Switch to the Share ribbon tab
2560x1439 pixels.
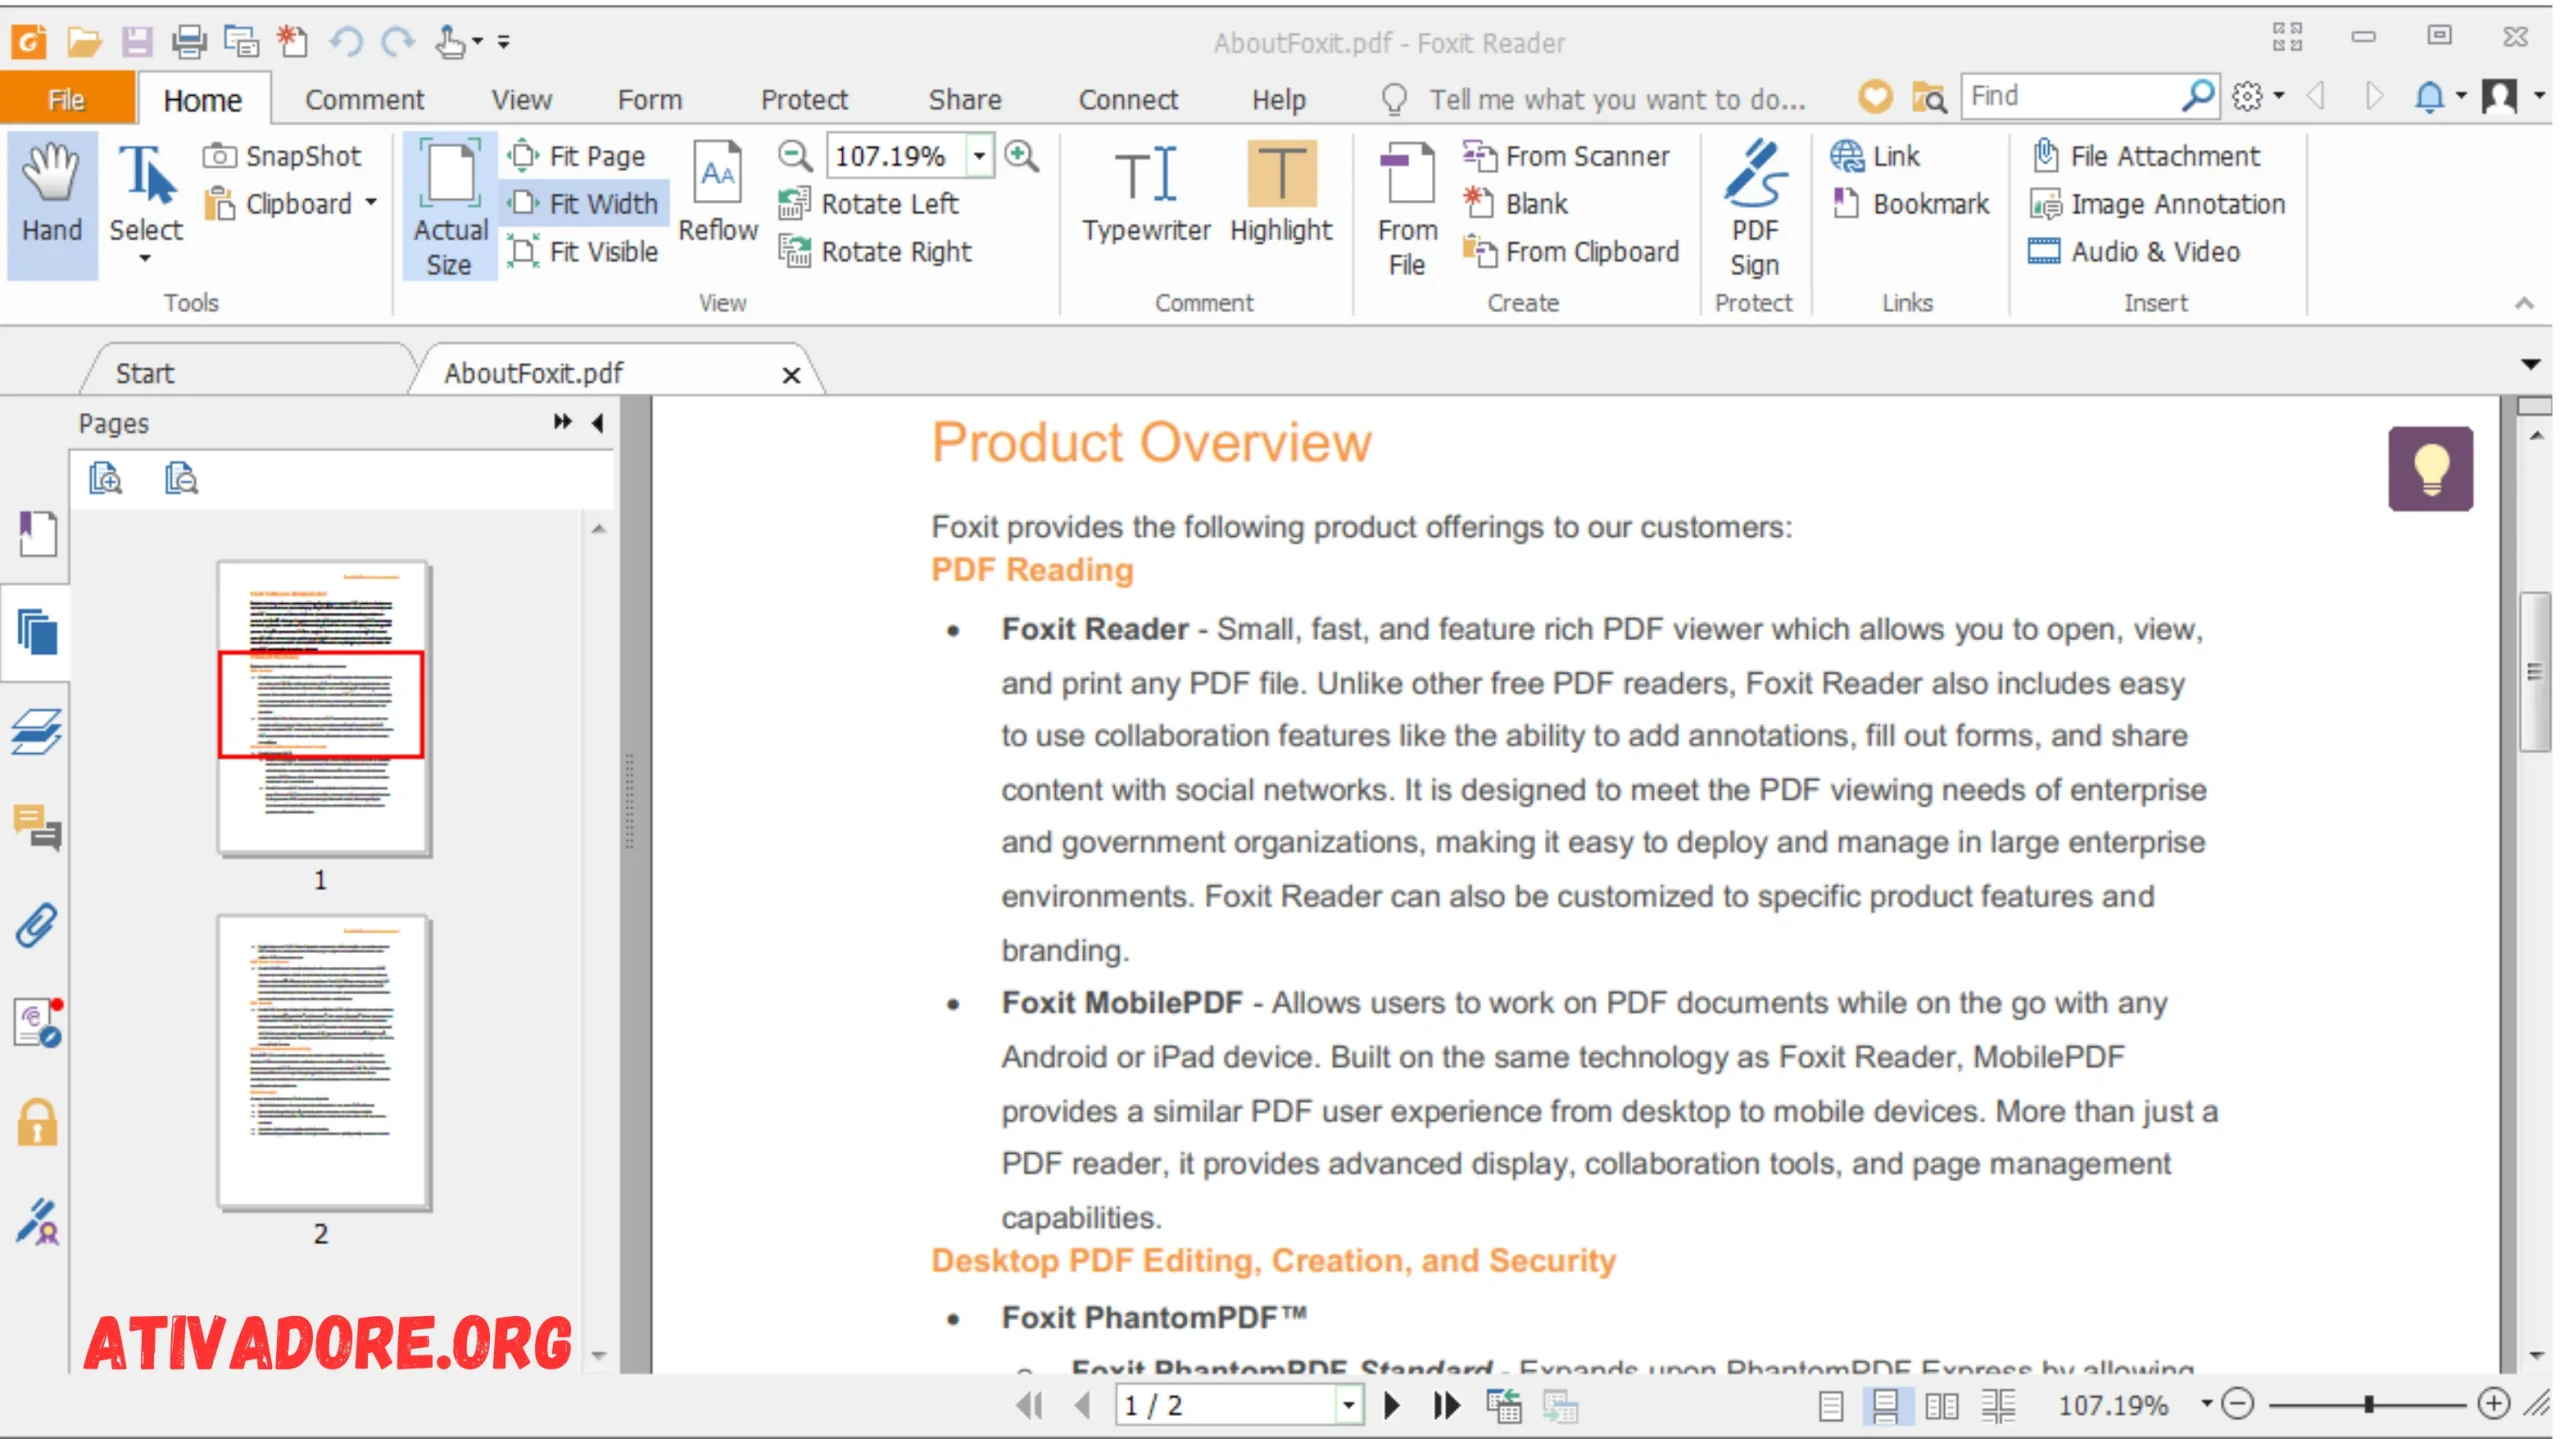(965, 99)
